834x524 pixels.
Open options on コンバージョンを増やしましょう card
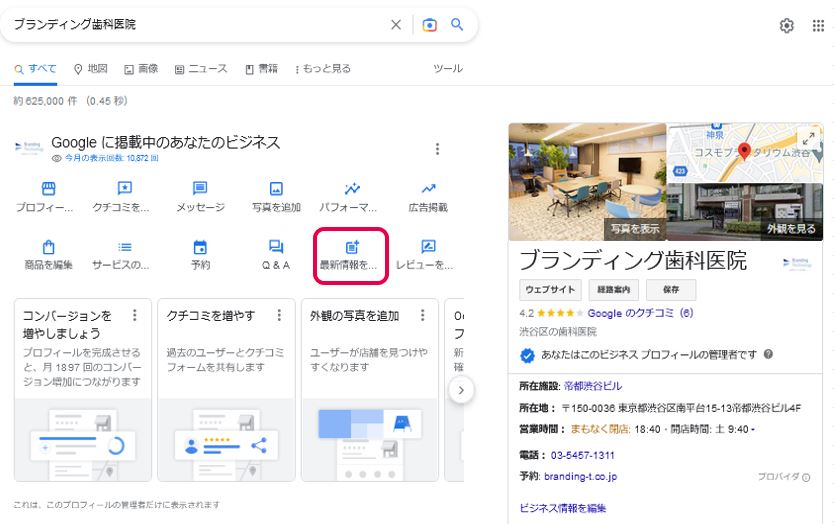pyautogui.click(x=135, y=315)
